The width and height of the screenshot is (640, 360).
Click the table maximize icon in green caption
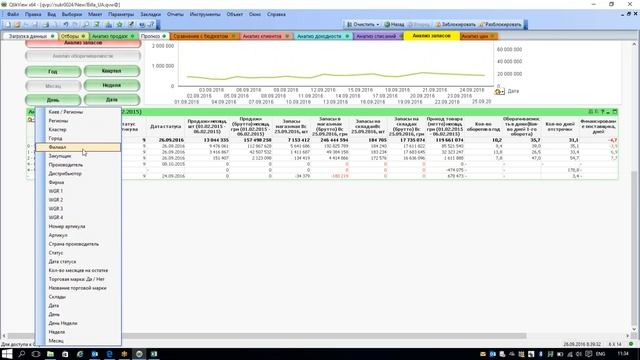(615, 111)
